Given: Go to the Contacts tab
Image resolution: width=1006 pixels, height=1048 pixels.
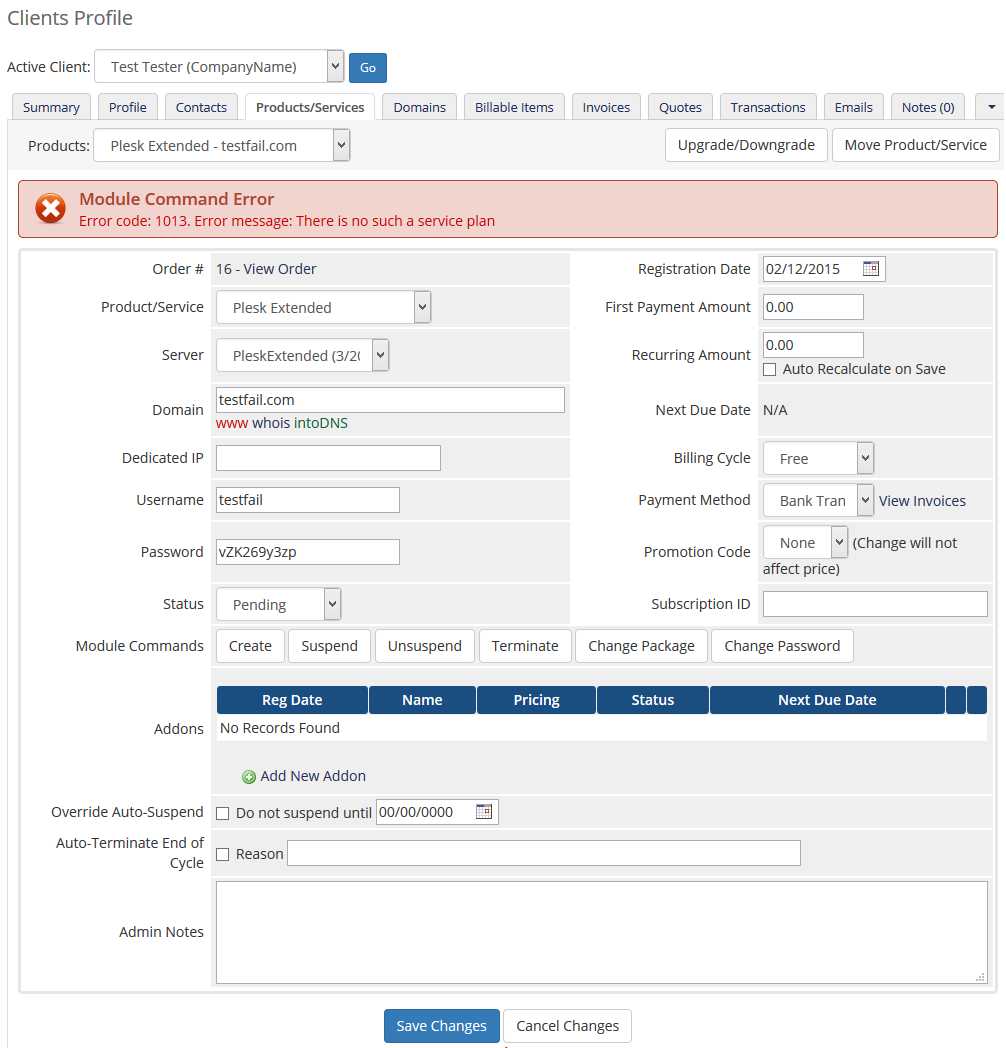Looking at the screenshot, I should (201, 107).
